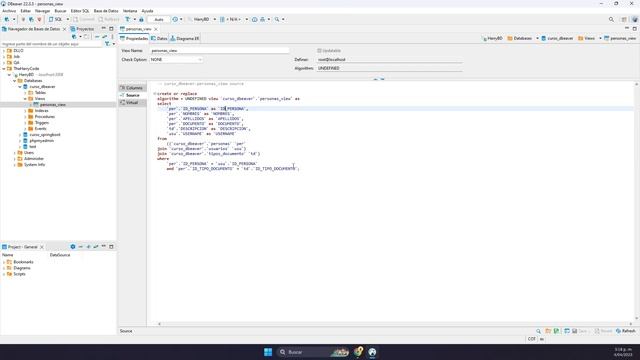Click into the View Name input field

(x=220, y=51)
